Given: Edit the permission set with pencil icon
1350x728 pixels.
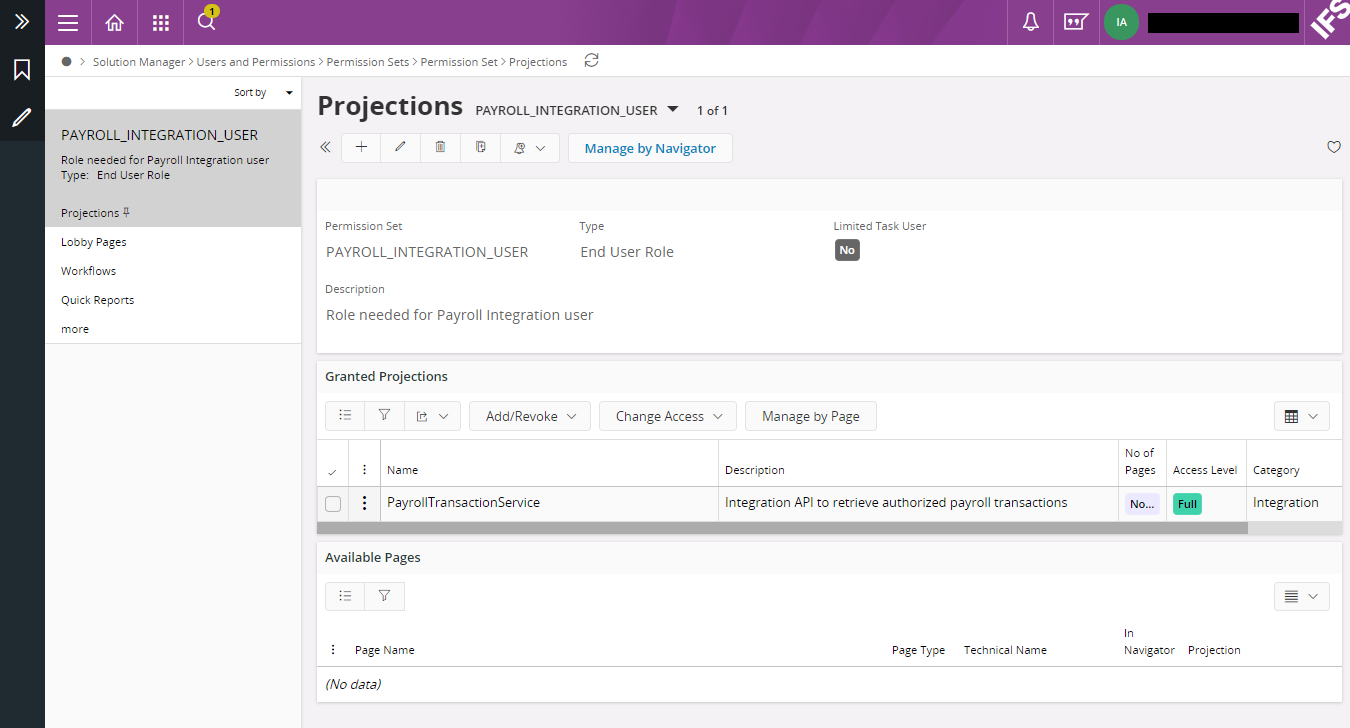Looking at the screenshot, I should pyautogui.click(x=401, y=148).
